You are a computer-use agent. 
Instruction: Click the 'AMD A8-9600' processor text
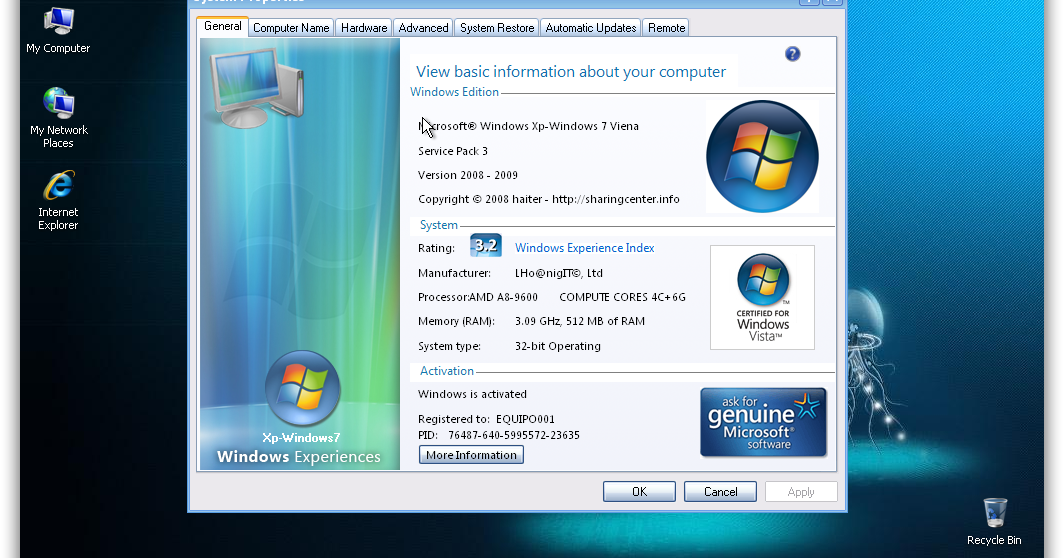coord(504,297)
